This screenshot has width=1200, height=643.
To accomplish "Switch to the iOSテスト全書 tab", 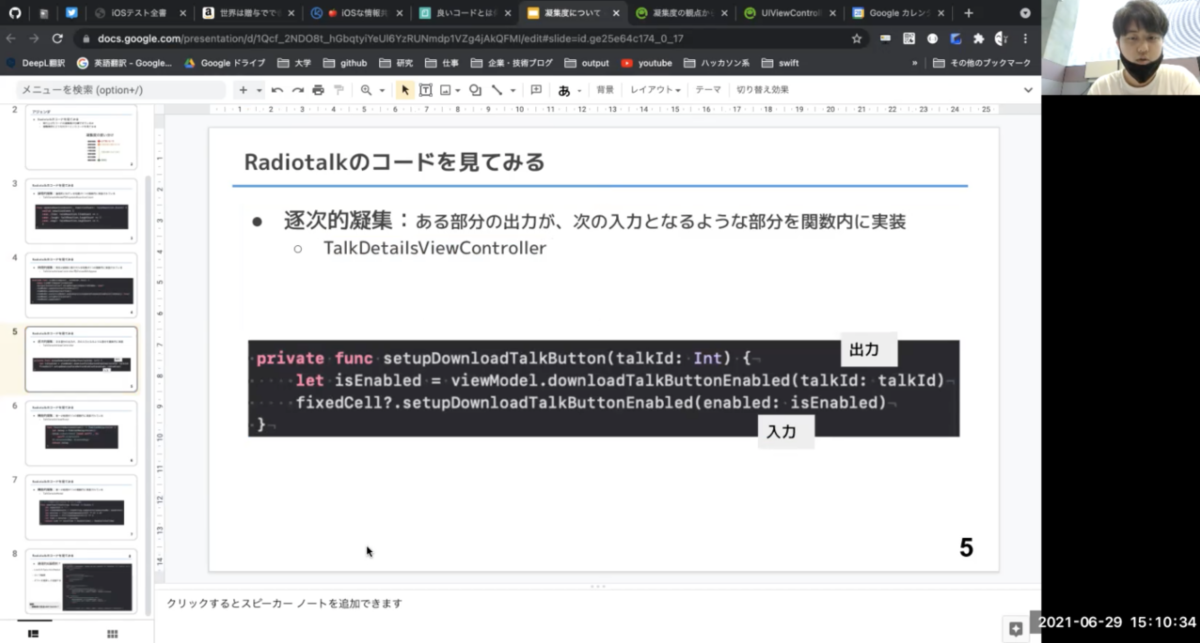I will click(x=138, y=13).
